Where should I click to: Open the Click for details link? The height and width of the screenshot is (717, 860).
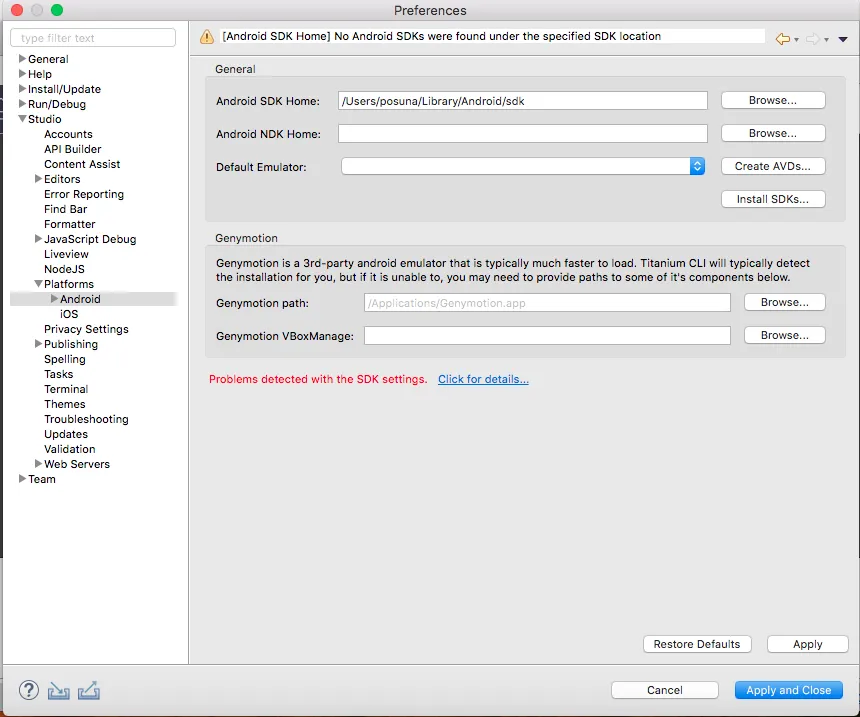click(483, 379)
